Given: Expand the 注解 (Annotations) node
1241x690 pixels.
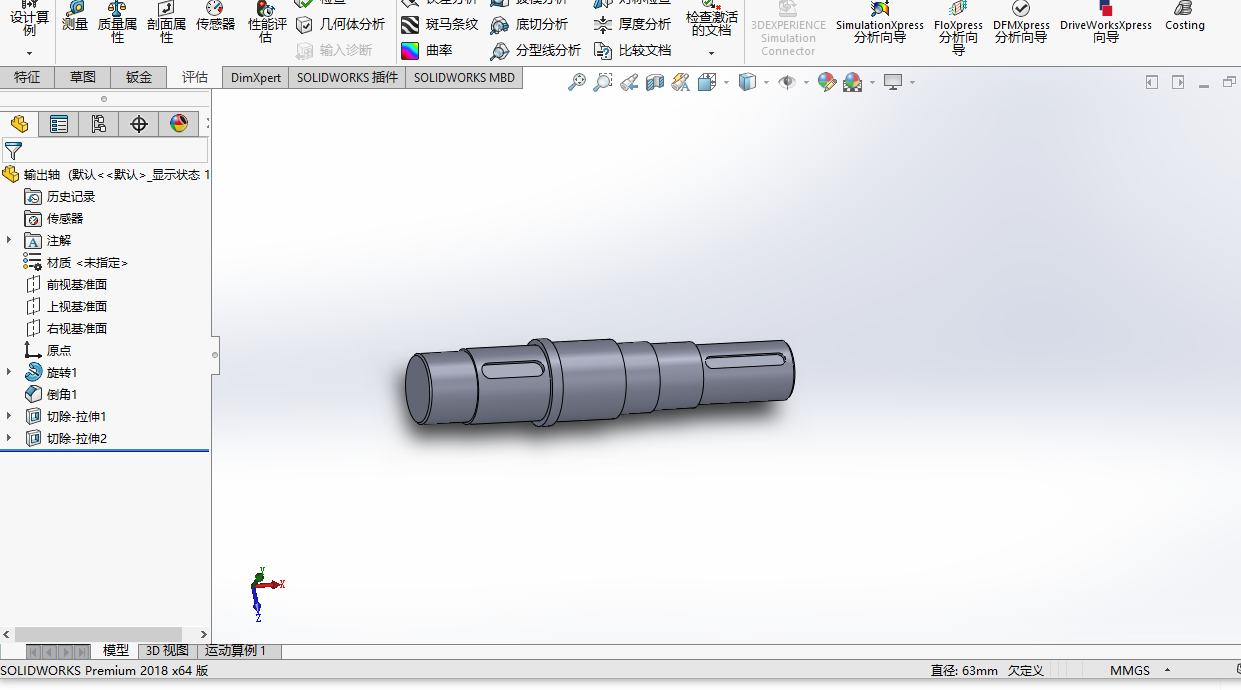Looking at the screenshot, I should 9,240.
